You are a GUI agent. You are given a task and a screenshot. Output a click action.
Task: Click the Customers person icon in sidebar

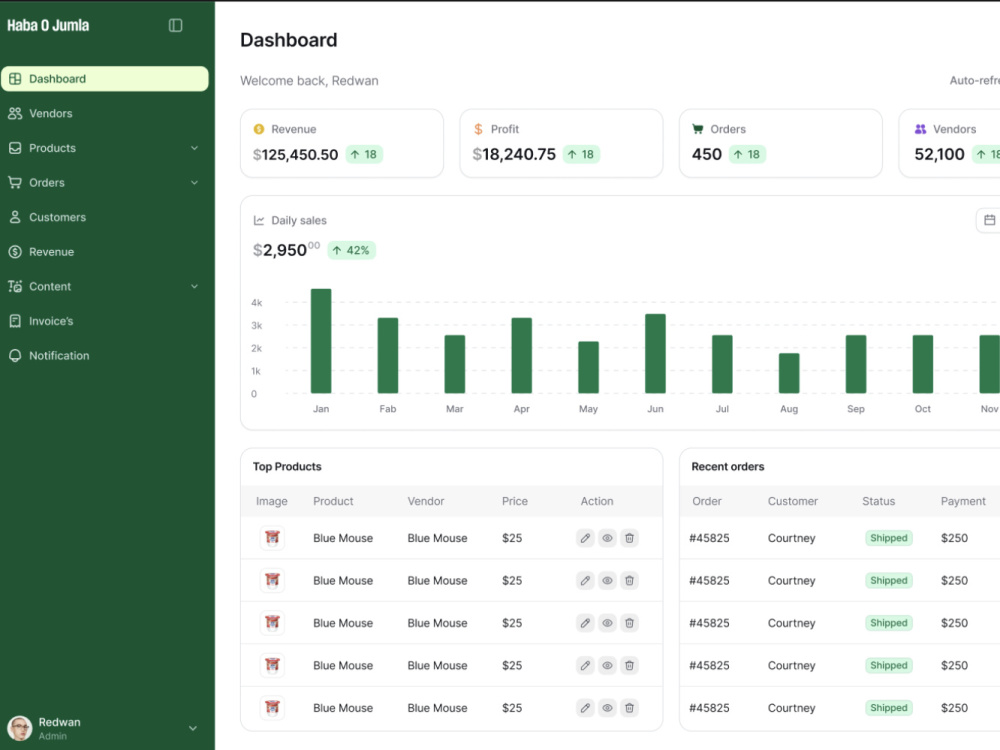(x=15, y=217)
